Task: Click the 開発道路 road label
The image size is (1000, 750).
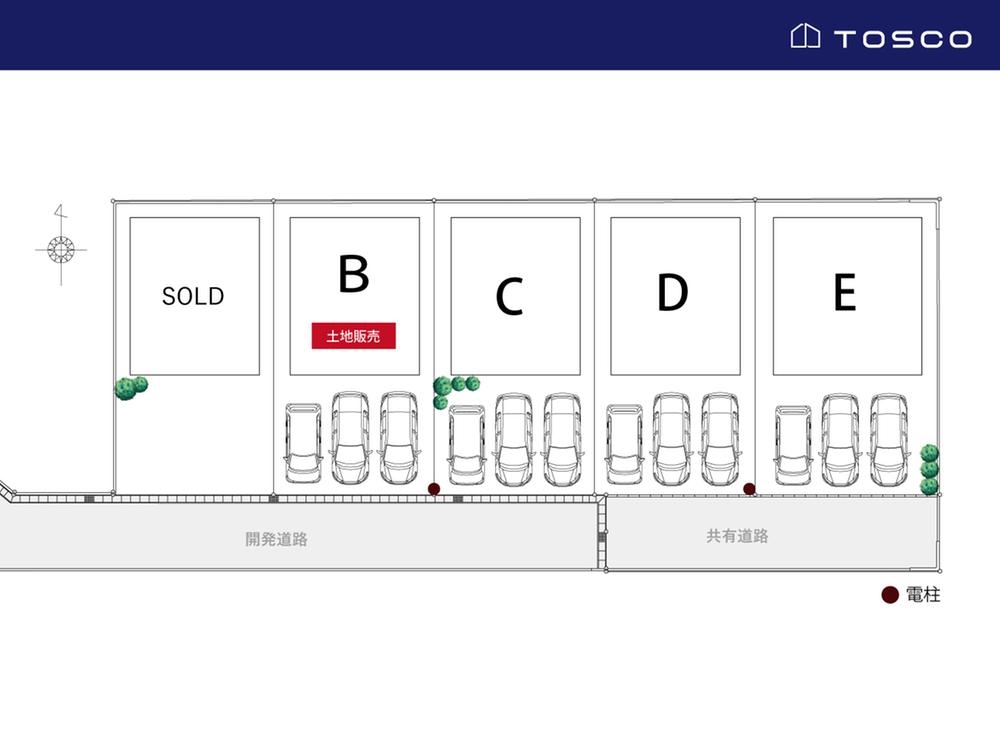Action: click(x=277, y=539)
